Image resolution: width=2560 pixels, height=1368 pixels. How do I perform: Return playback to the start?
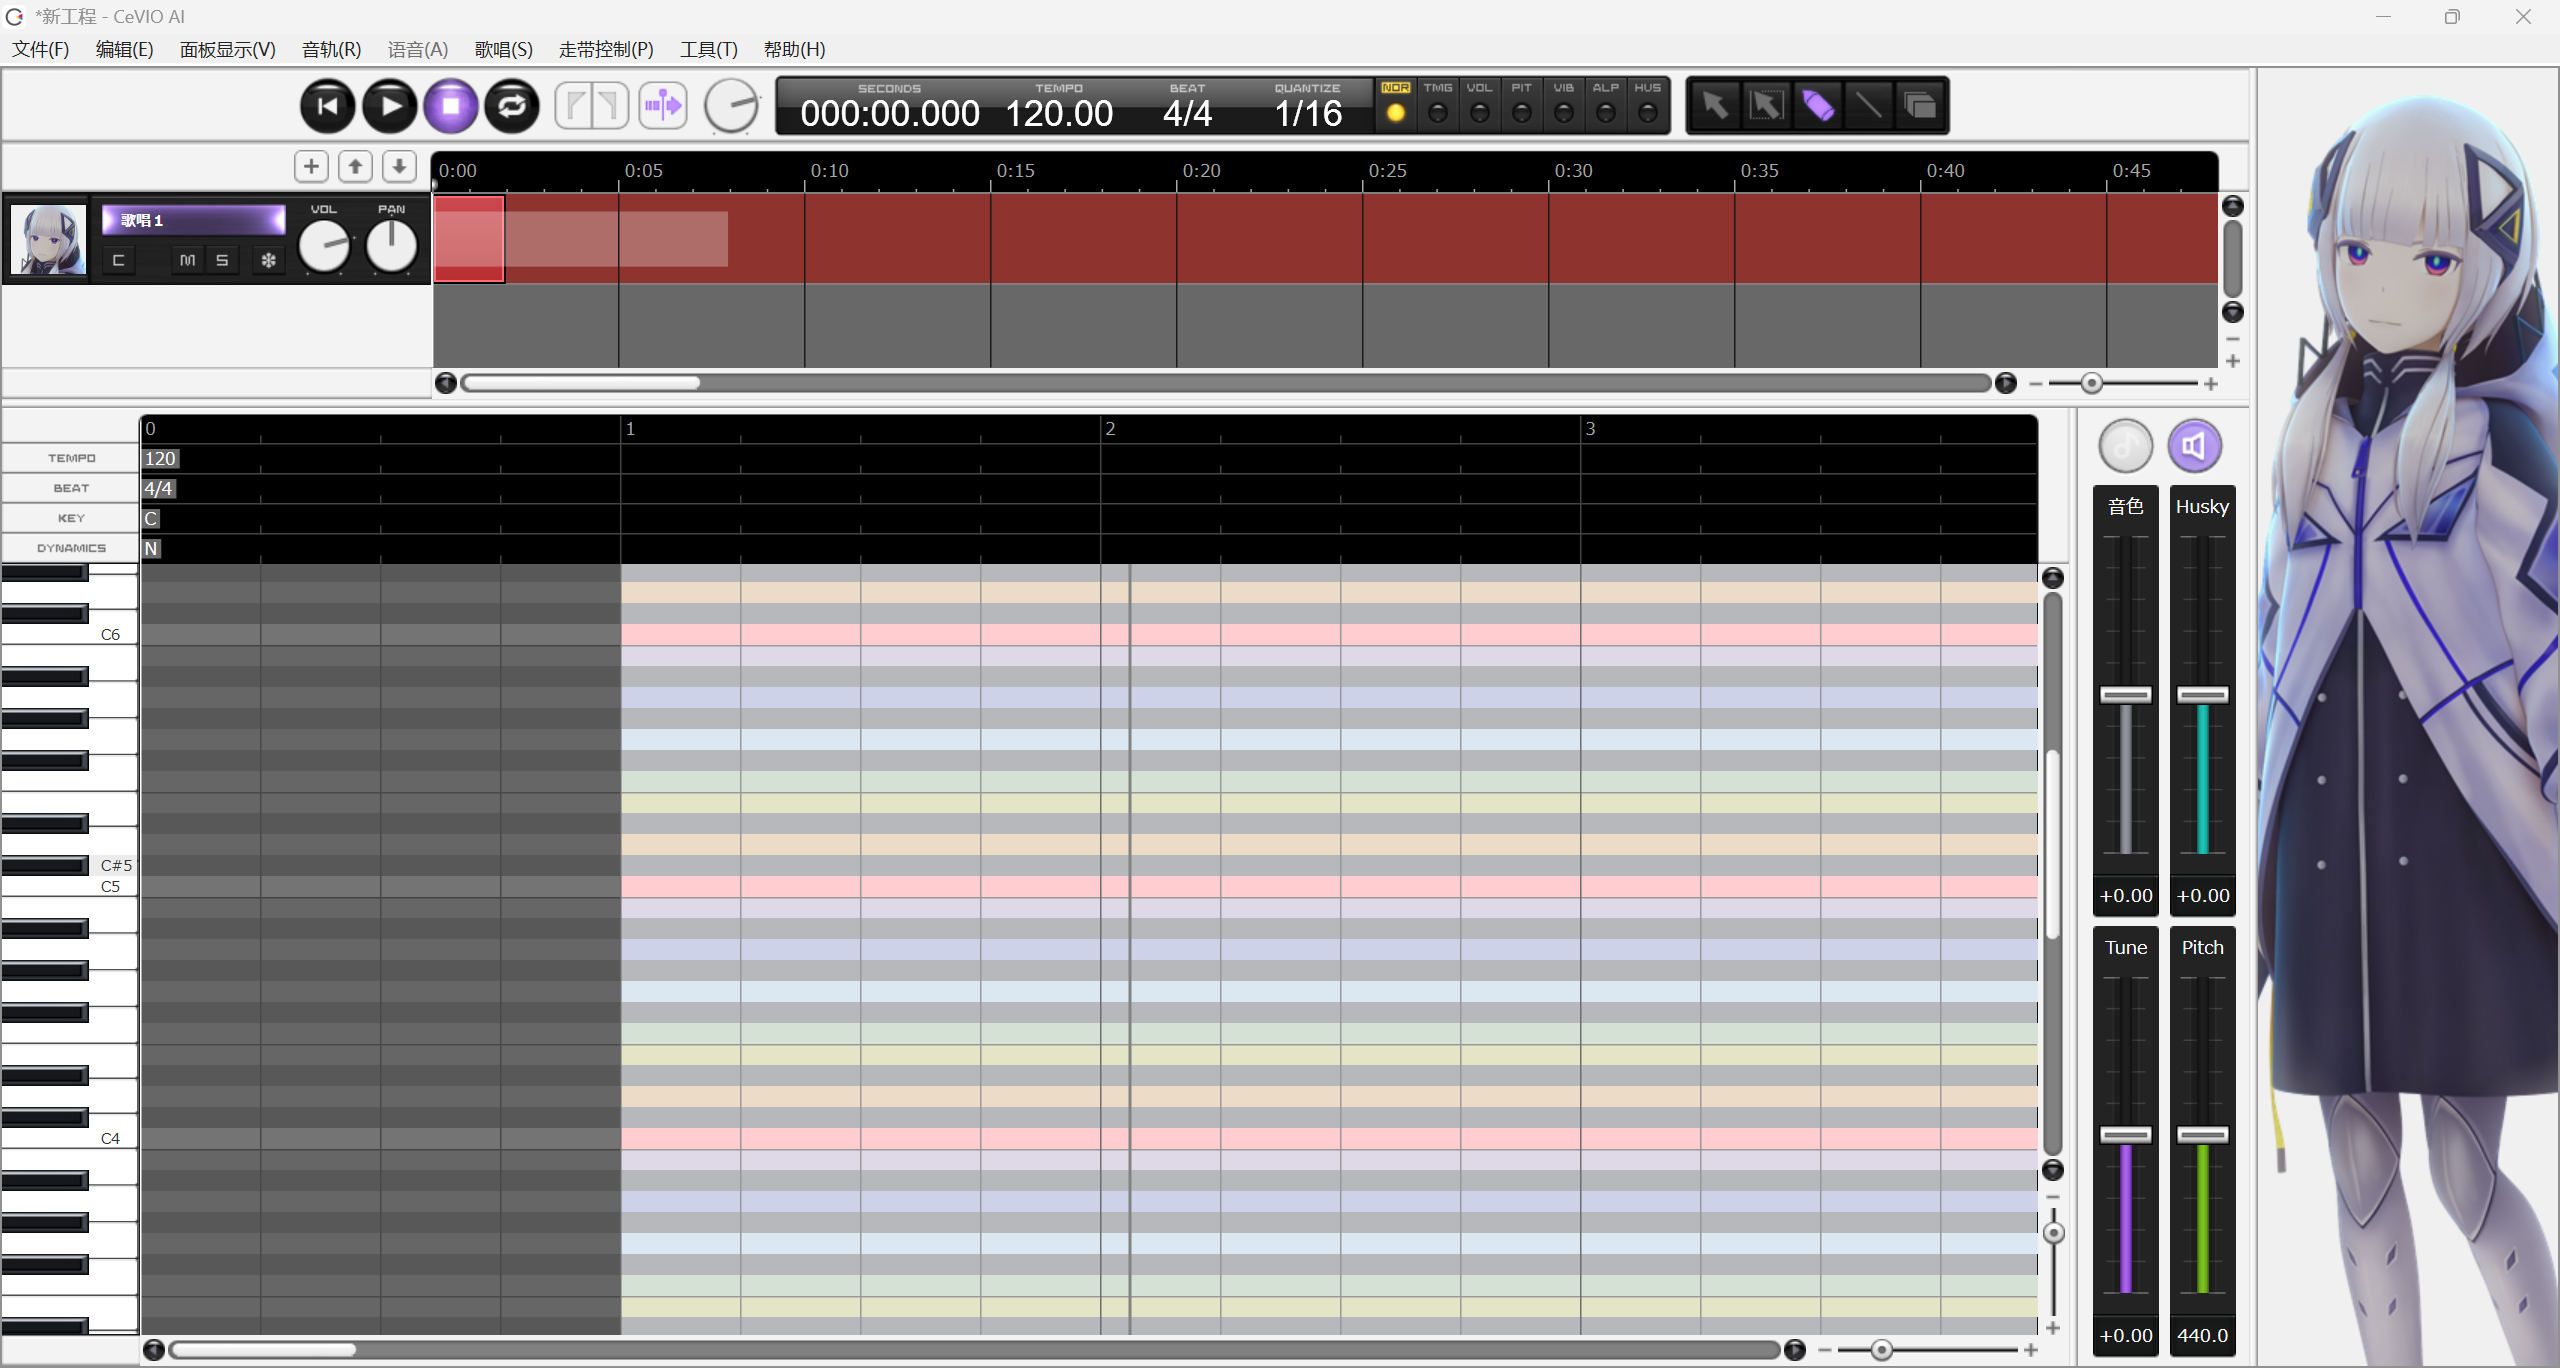[x=327, y=106]
